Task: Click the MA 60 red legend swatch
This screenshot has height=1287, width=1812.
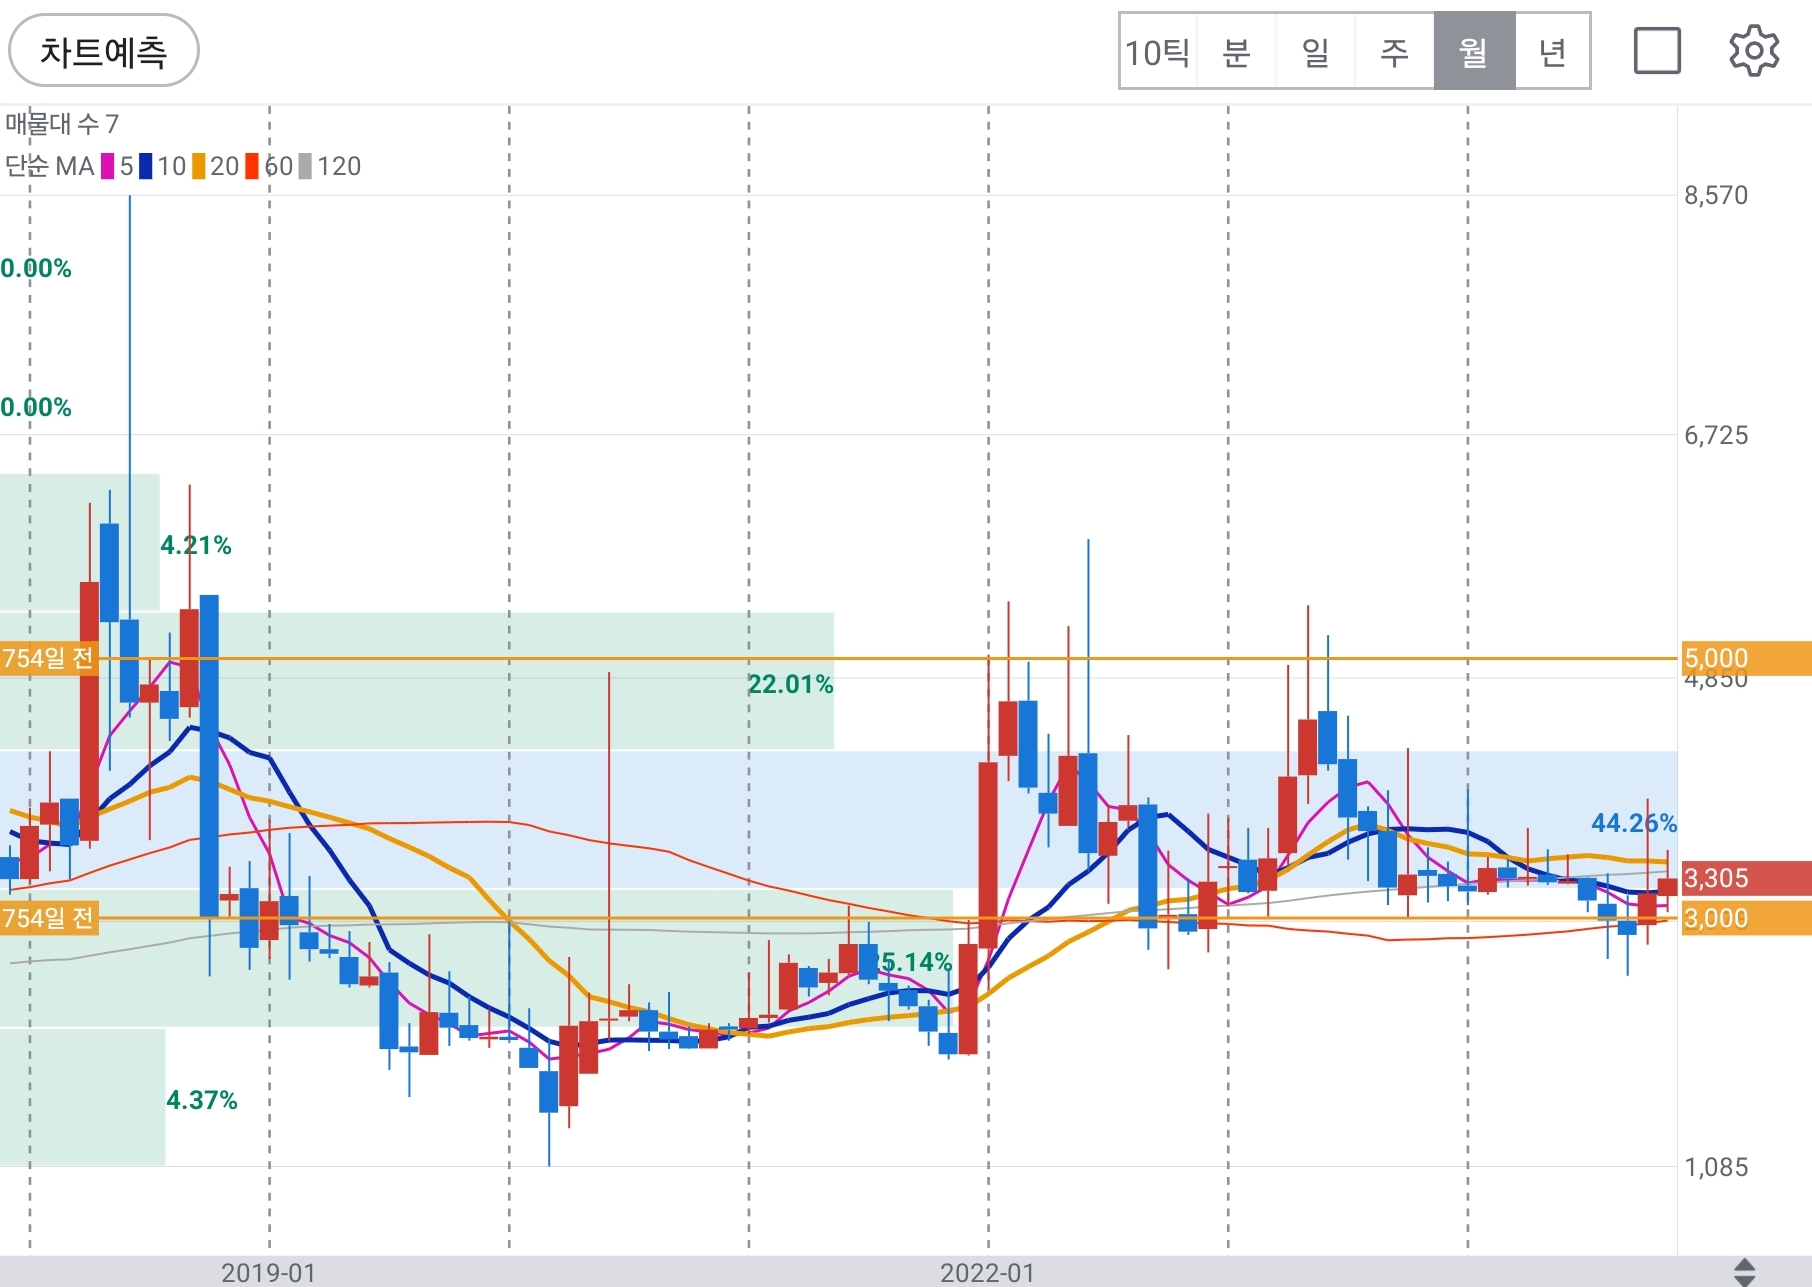Action: click(252, 166)
